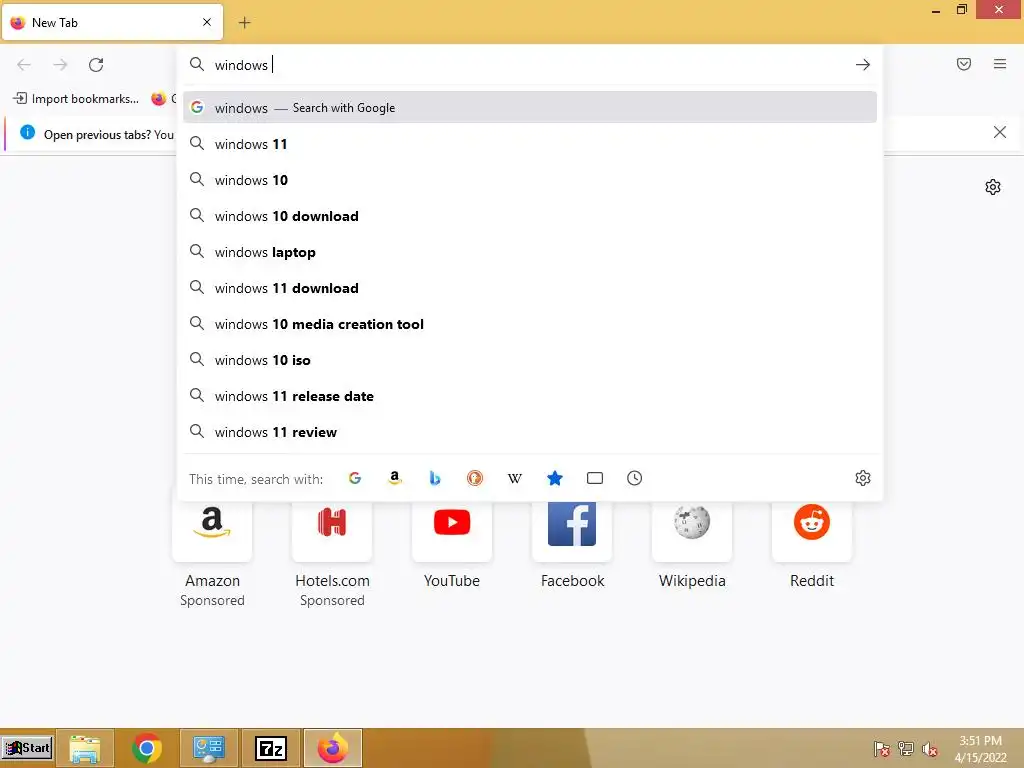Viewport: 1024px width, 768px height.
Task: Open new tab page personalize gear
Action: click(x=993, y=187)
